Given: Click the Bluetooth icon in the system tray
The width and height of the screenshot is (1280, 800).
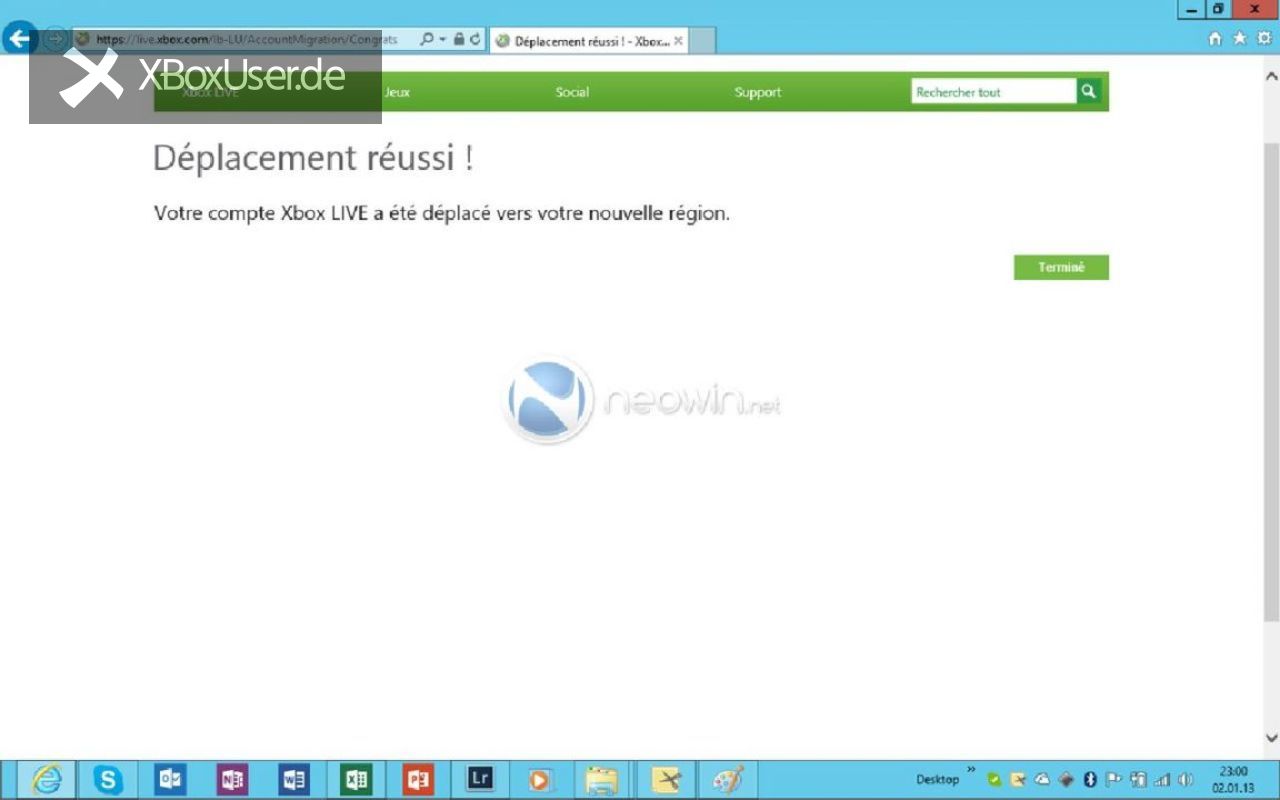Looking at the screenshot, I should click(1090, 780).
